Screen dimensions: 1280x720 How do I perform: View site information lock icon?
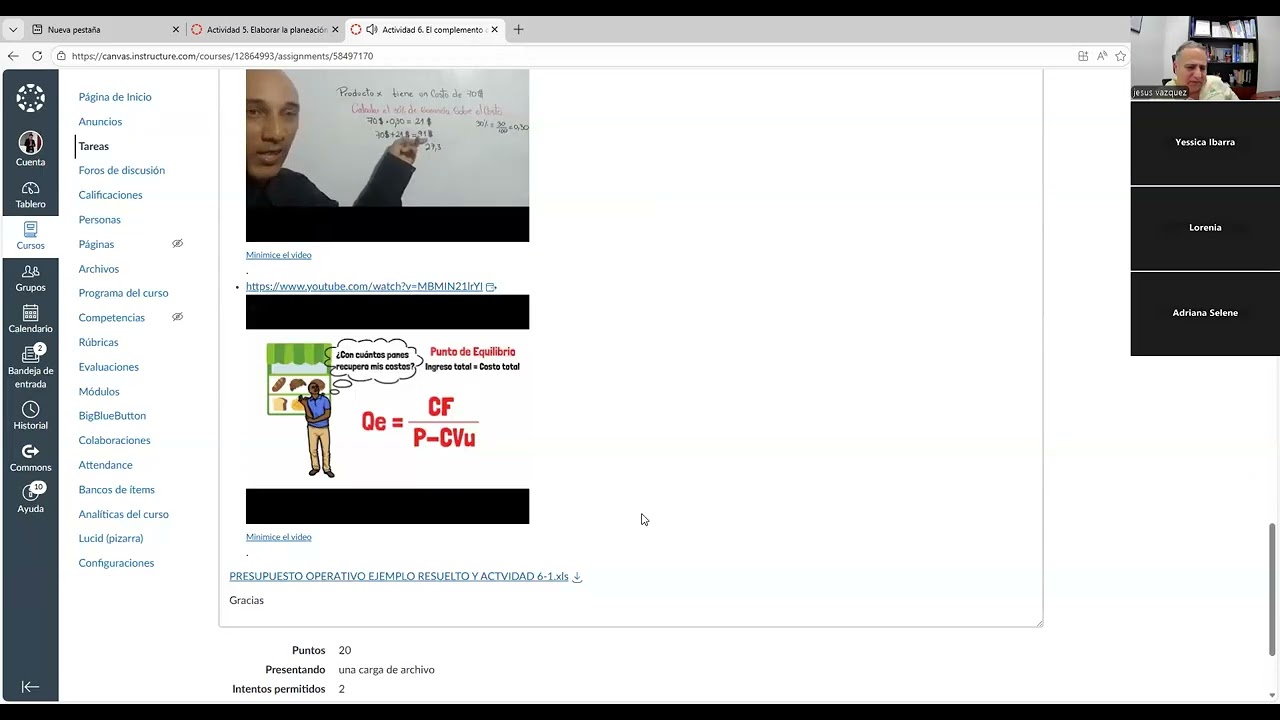(61, 56)
